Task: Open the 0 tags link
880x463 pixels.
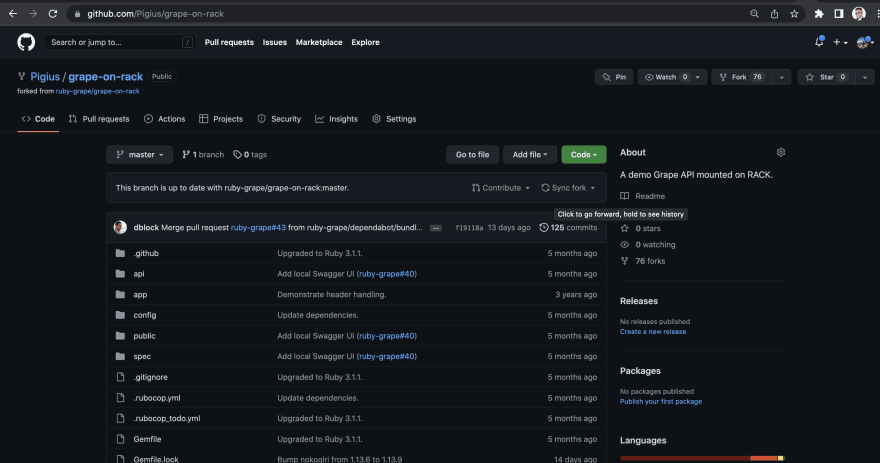Action: coord(250,154)
